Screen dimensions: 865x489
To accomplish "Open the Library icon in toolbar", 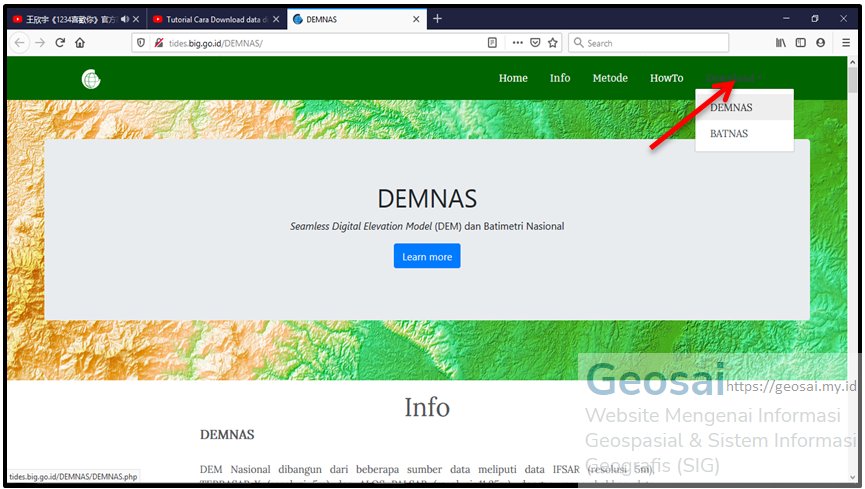I will 781,42.
